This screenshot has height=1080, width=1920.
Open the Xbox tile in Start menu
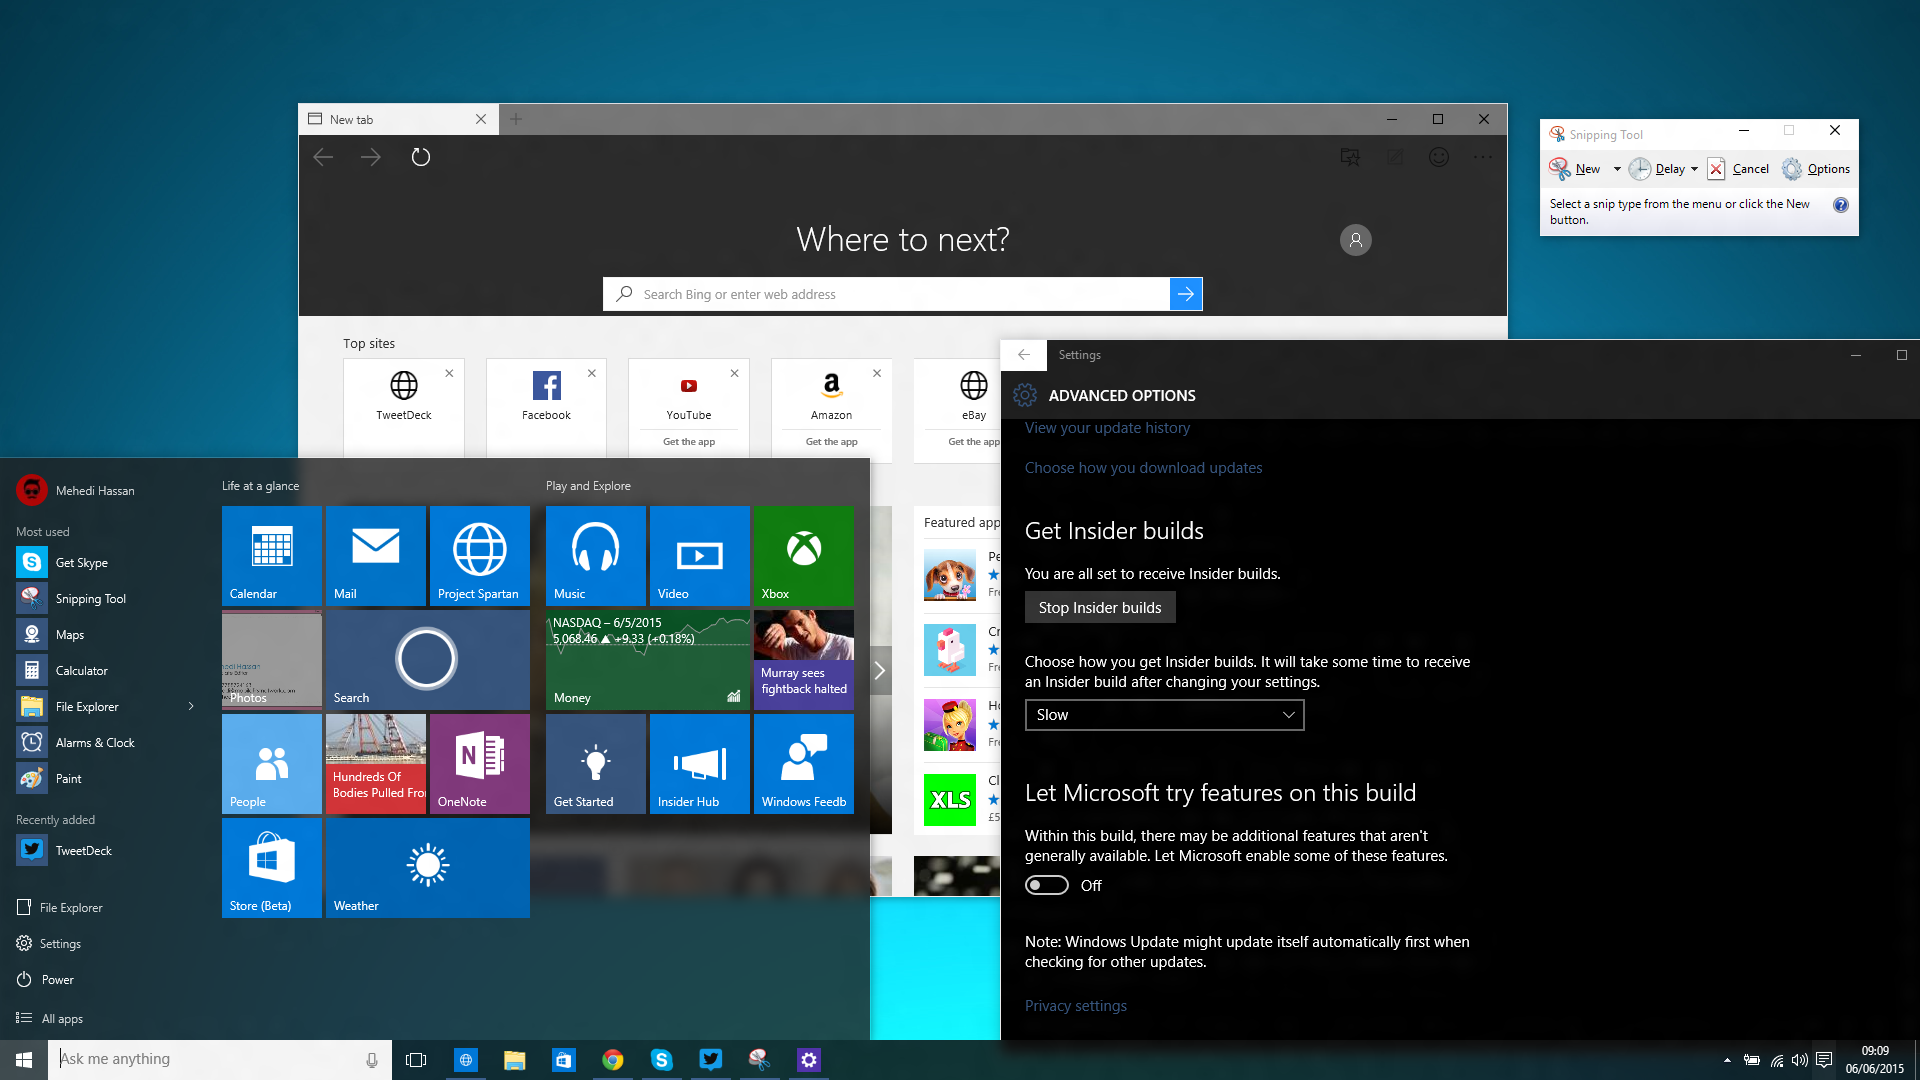click(x=803, y=555)
